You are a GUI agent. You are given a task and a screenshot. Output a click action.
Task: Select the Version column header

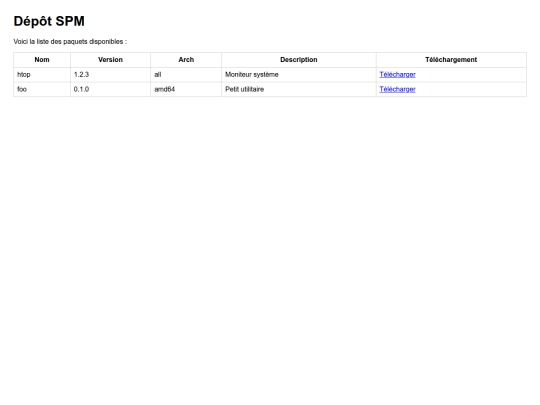pos(111,60)
